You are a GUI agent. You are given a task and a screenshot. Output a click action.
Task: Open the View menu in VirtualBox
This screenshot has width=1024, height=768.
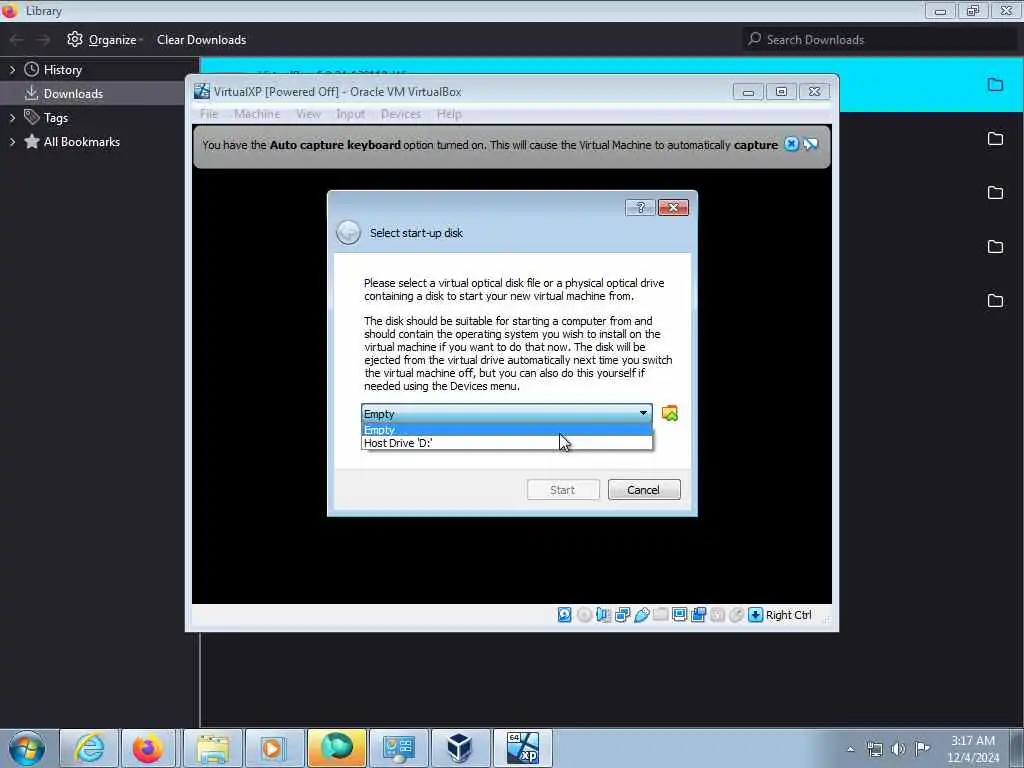(308, 114)
